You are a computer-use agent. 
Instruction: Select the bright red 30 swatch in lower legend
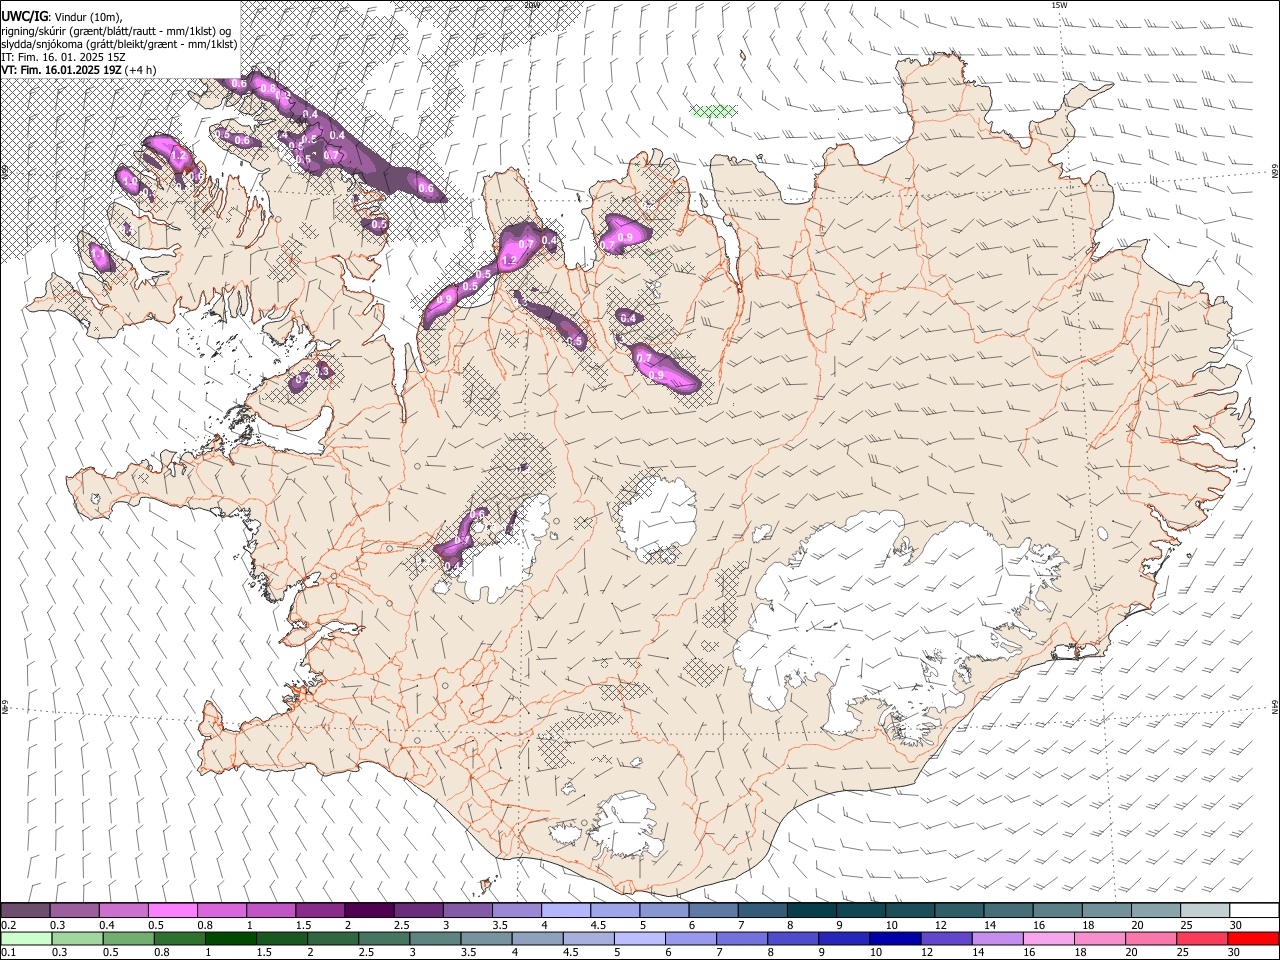point(1252,938)
